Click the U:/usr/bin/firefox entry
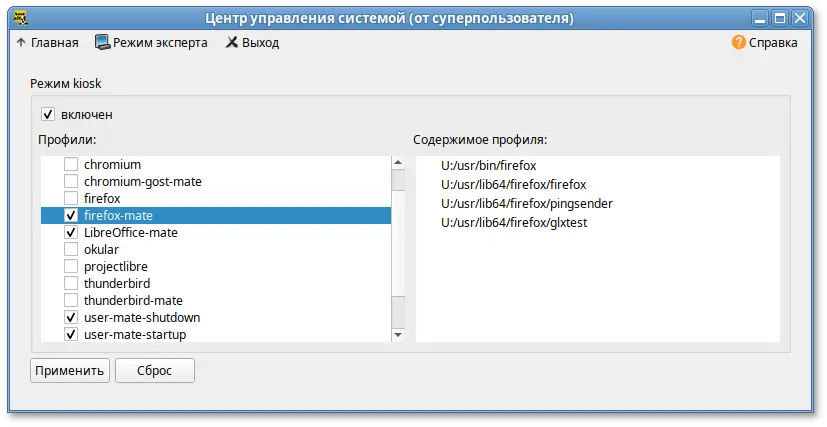The image size is (827, 427). pyautogui.click(x=488, y=166)
